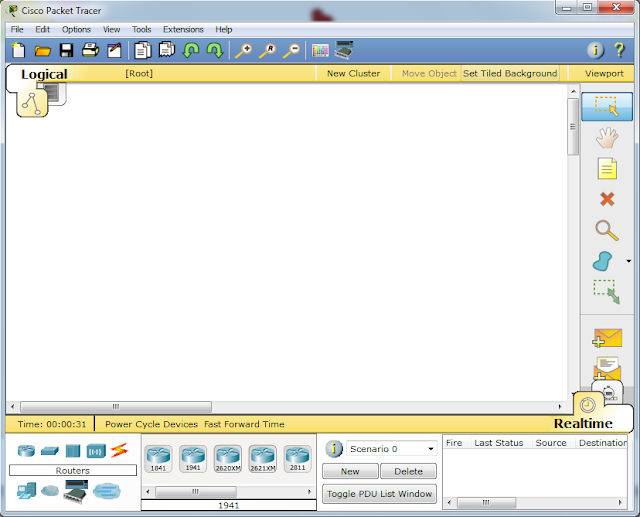Choose WAN Emulation cloud category
This screenshot has width=640, height=517.
tap(50, 490)
